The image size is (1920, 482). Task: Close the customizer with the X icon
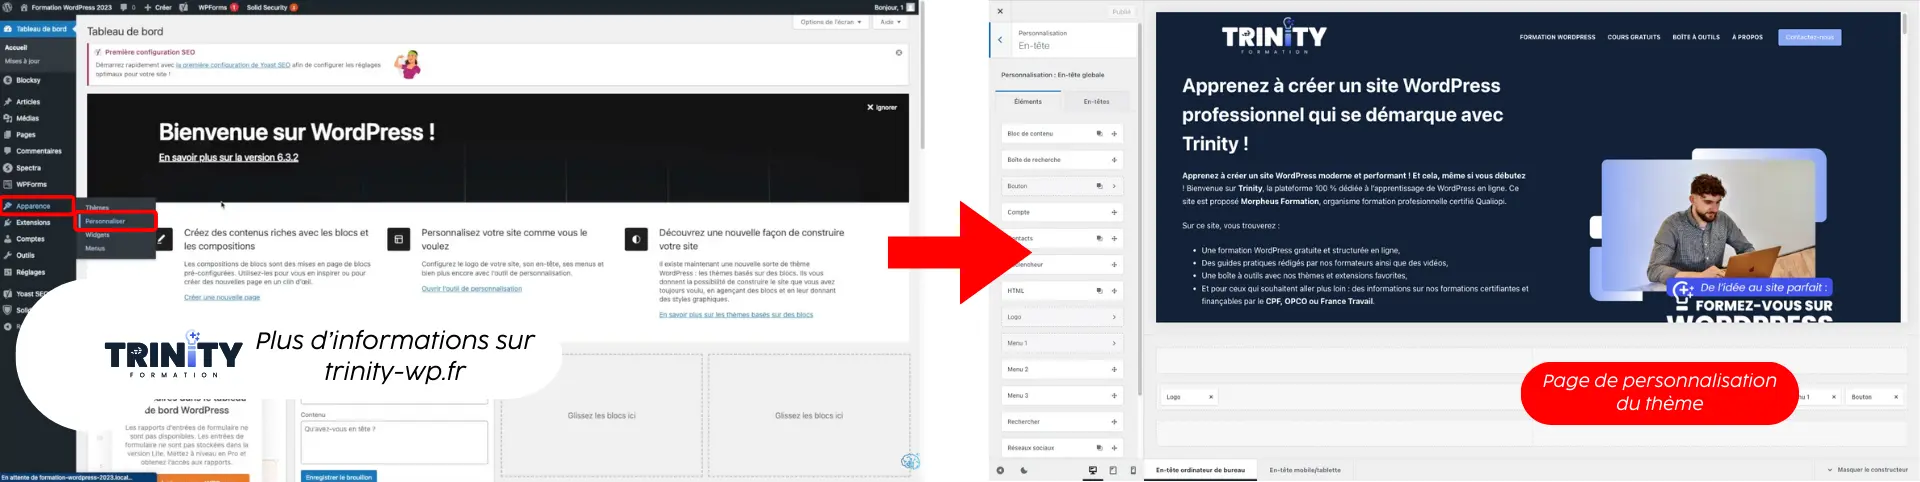1000,12
